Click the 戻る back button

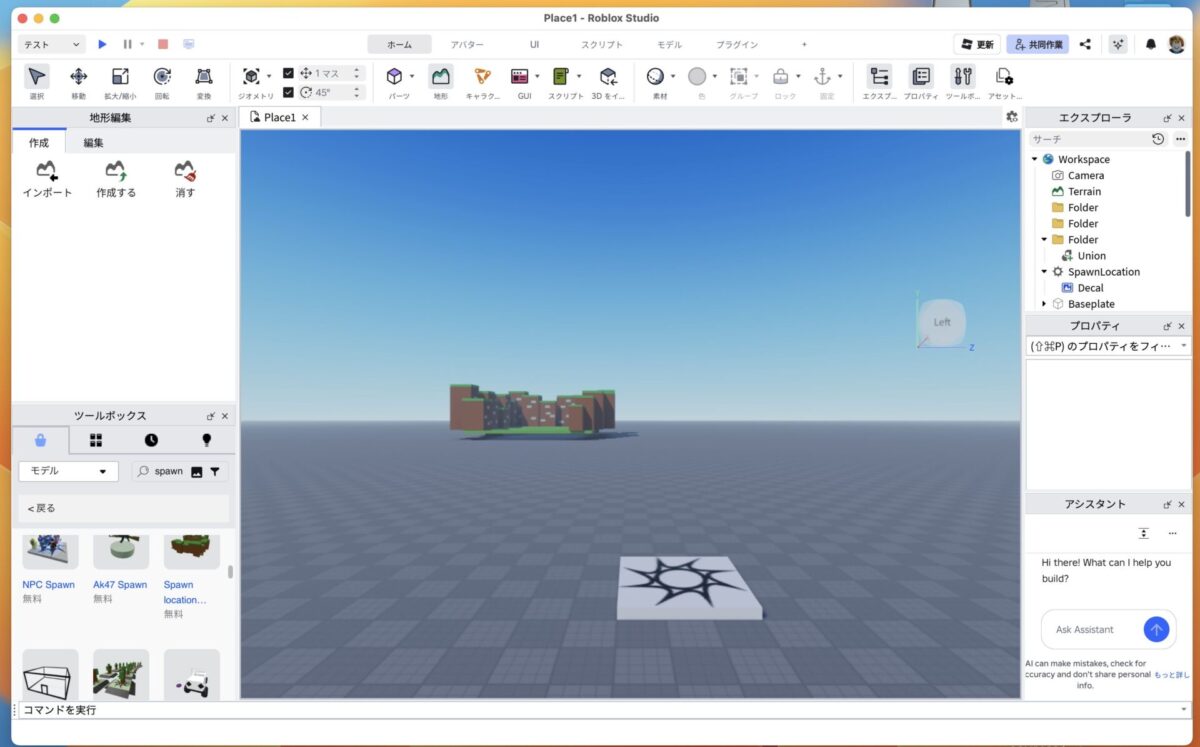(42, 508)
